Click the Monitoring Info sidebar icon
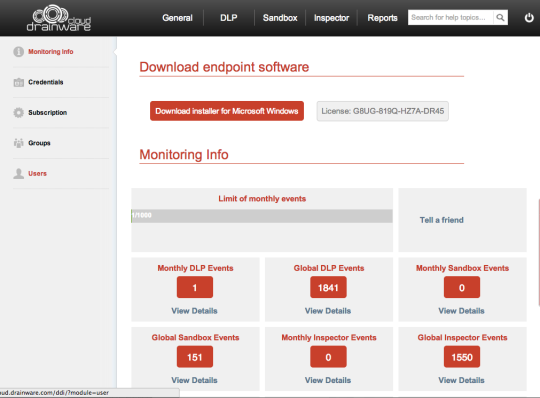The width and height of the screenshot is (540, 398). point(19,52)
